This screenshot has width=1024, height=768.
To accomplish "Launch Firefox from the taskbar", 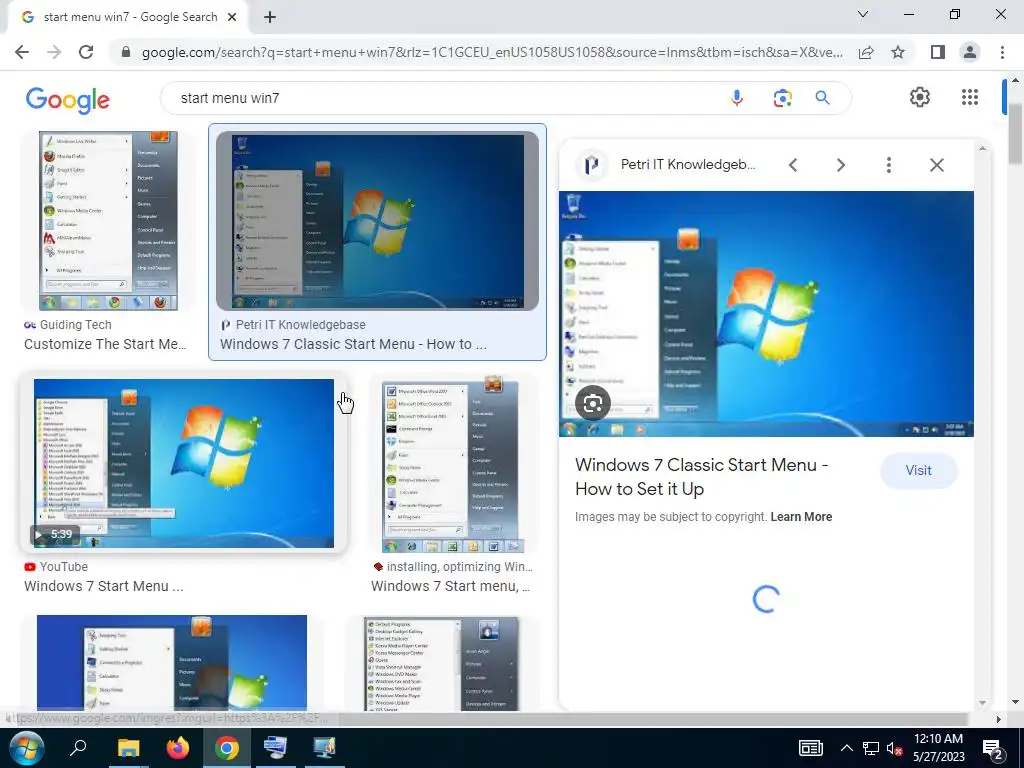I will (x=178, y=748).
